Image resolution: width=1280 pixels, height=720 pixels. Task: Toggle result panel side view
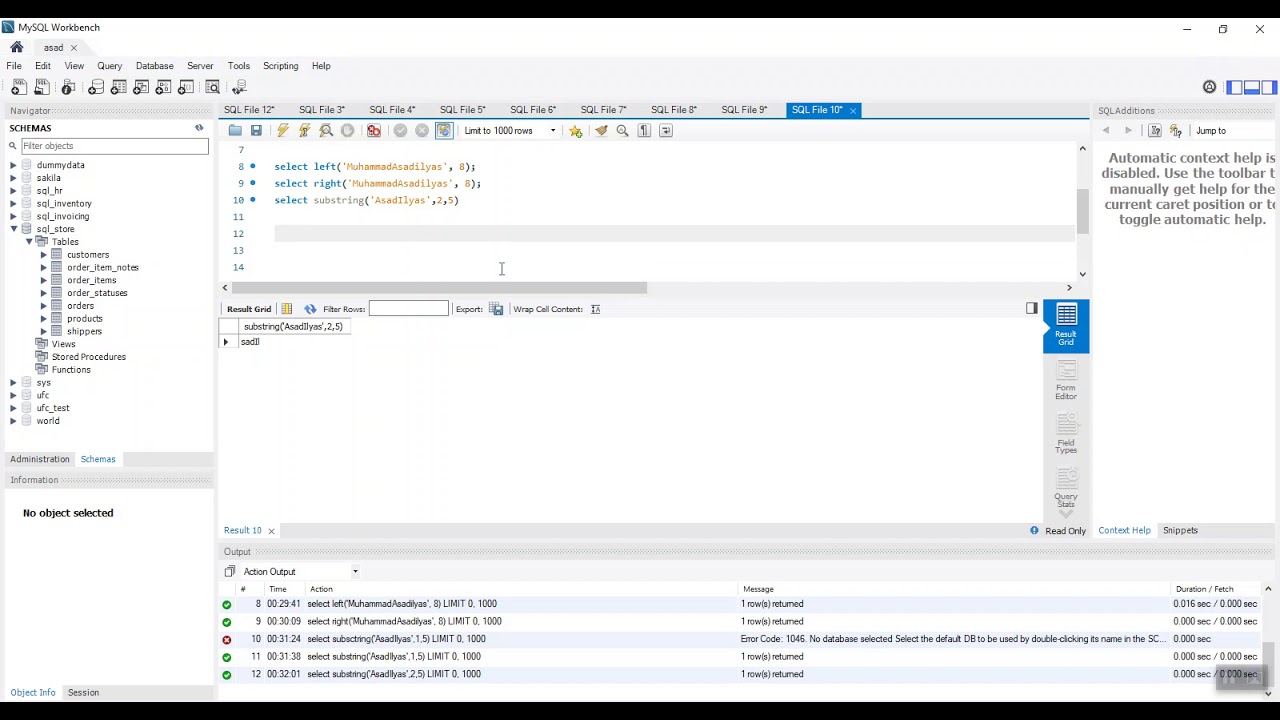click(1032, 309)
